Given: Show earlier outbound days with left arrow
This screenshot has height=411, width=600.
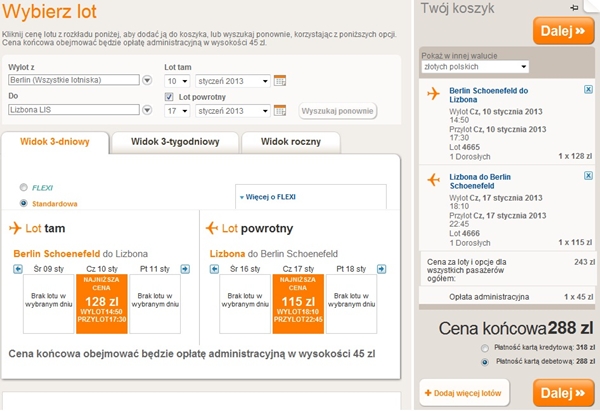Looking at the screenshot, I should pyautogui.click(x=18, y=269).
